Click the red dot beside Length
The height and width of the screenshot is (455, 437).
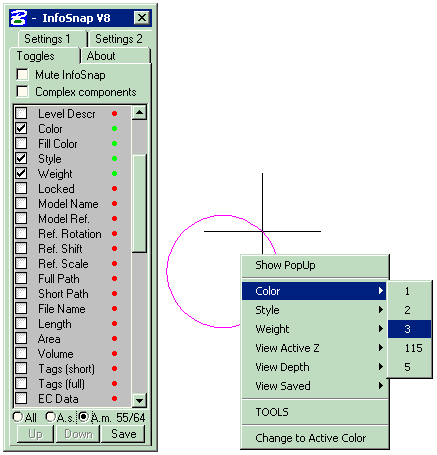coord(114,324)
